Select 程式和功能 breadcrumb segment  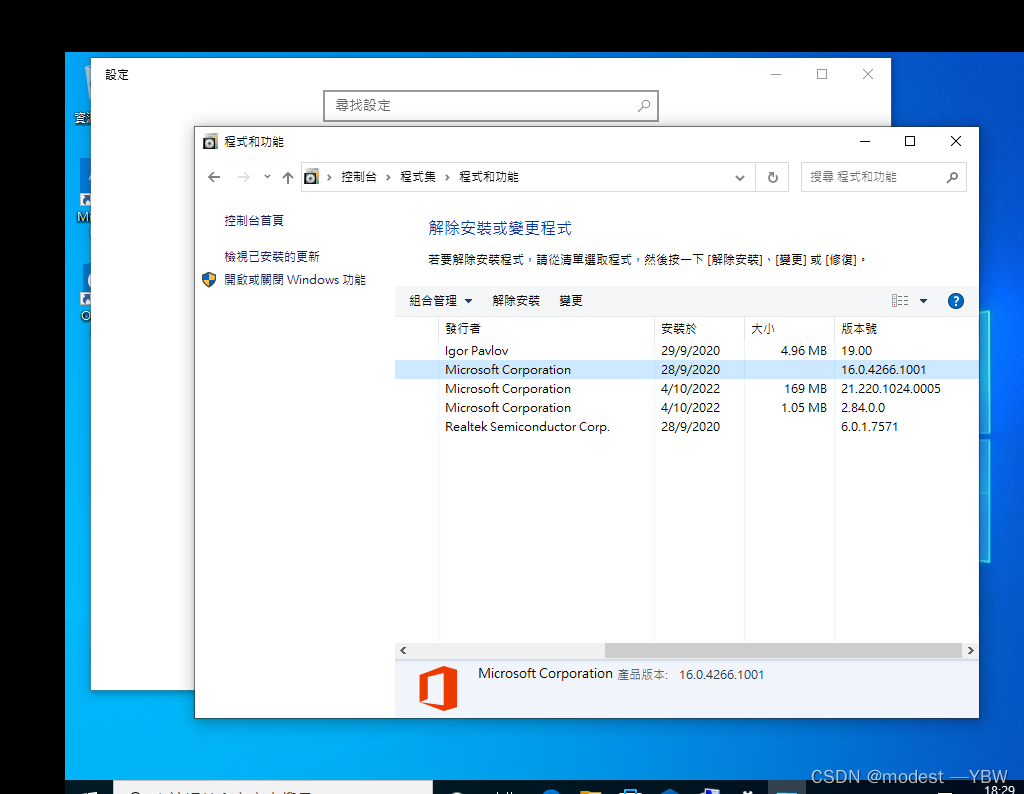tap(488, 177)
